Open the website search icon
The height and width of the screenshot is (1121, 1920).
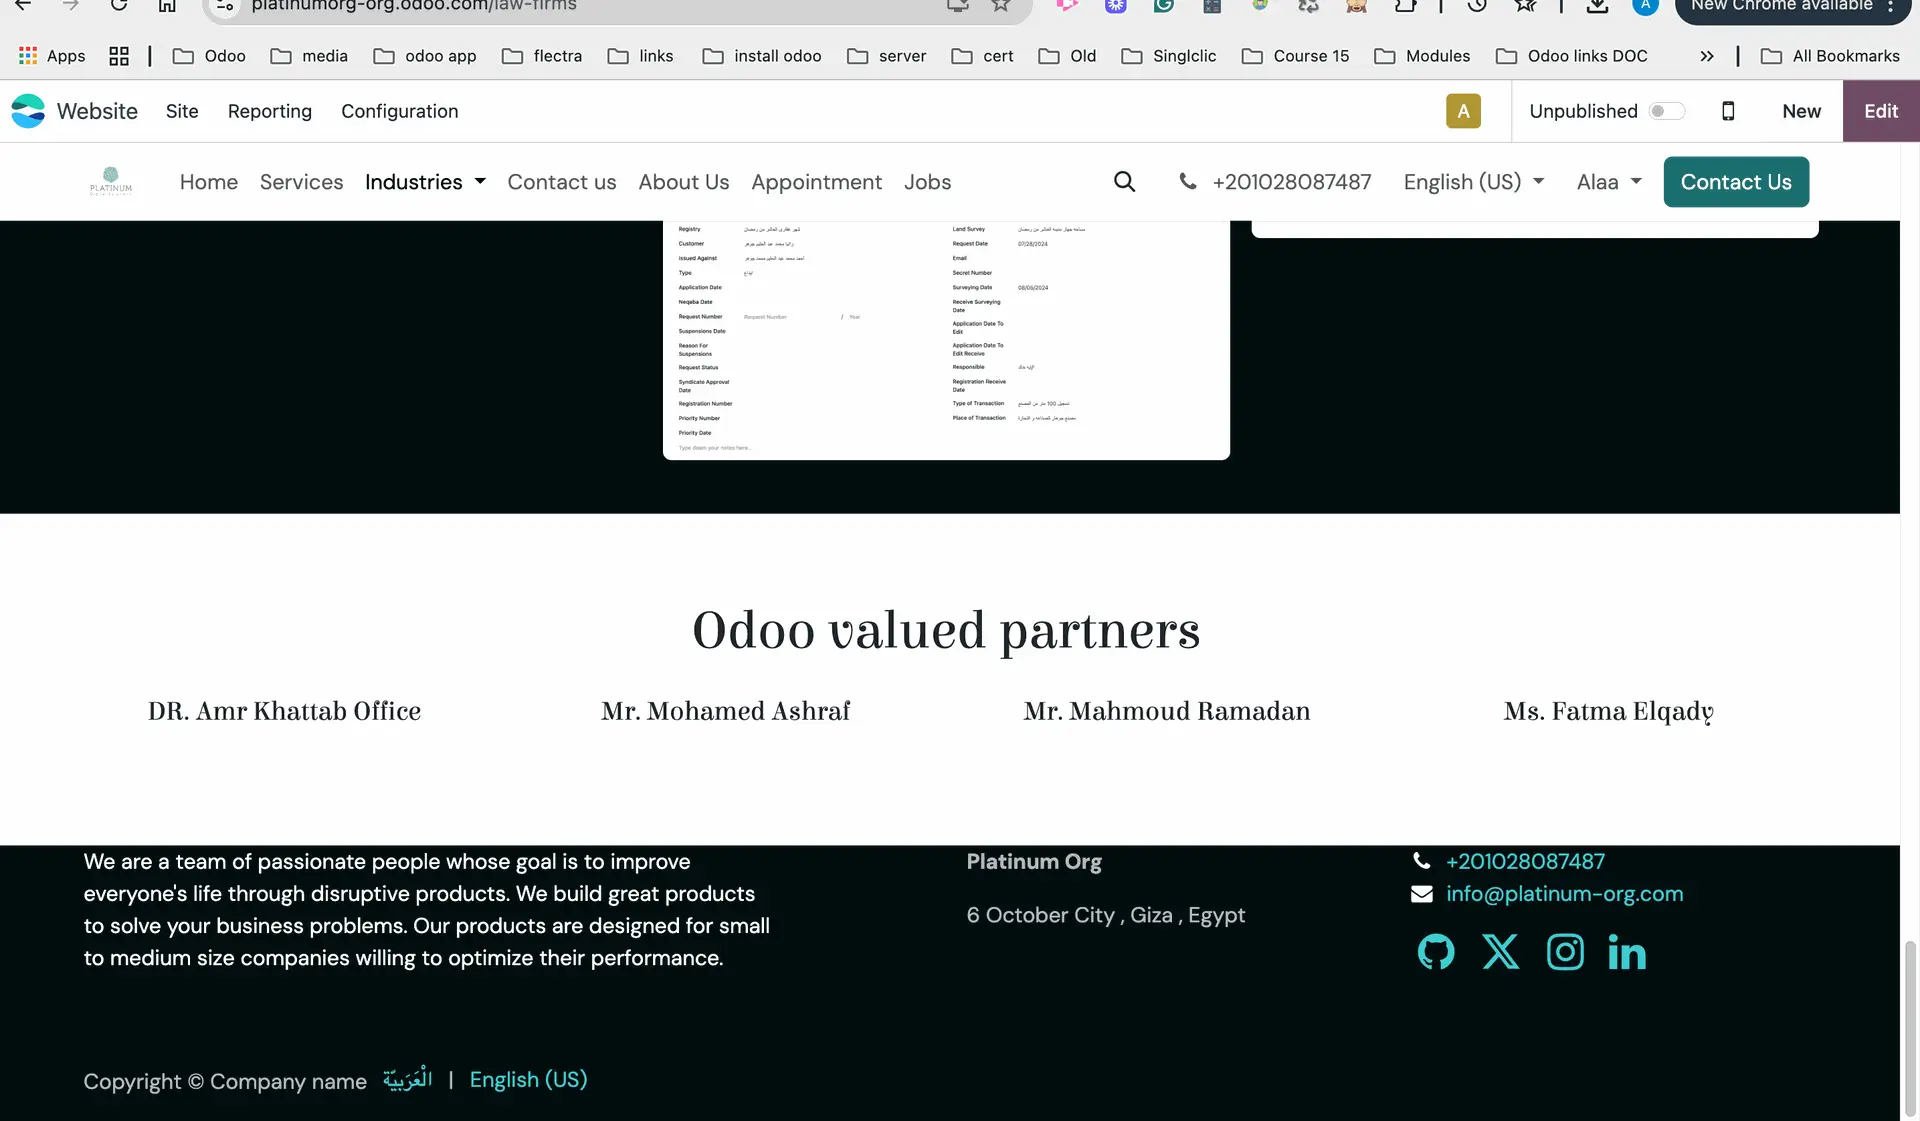coord(1124,182)
